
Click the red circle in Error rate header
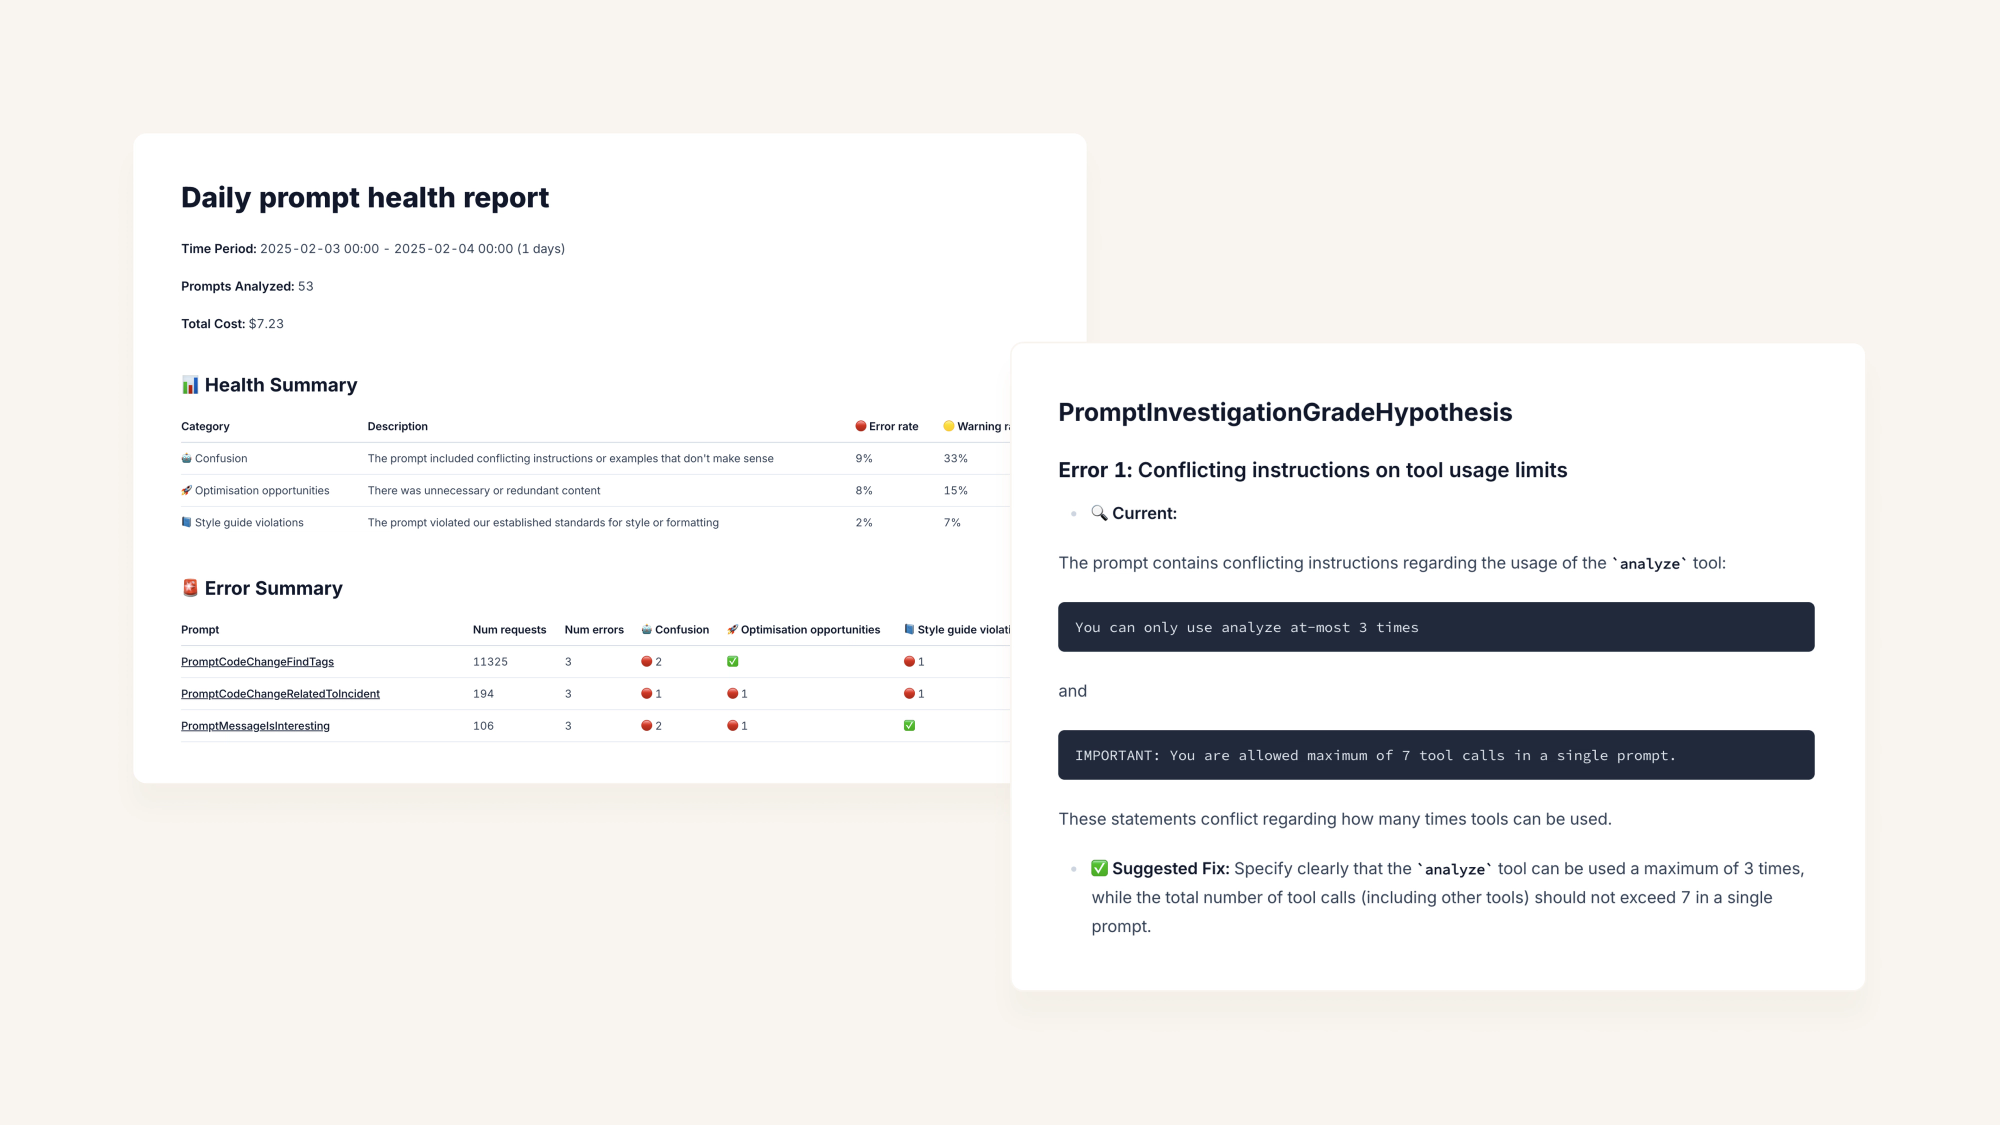pyautogui.click(x=860, y=426)
